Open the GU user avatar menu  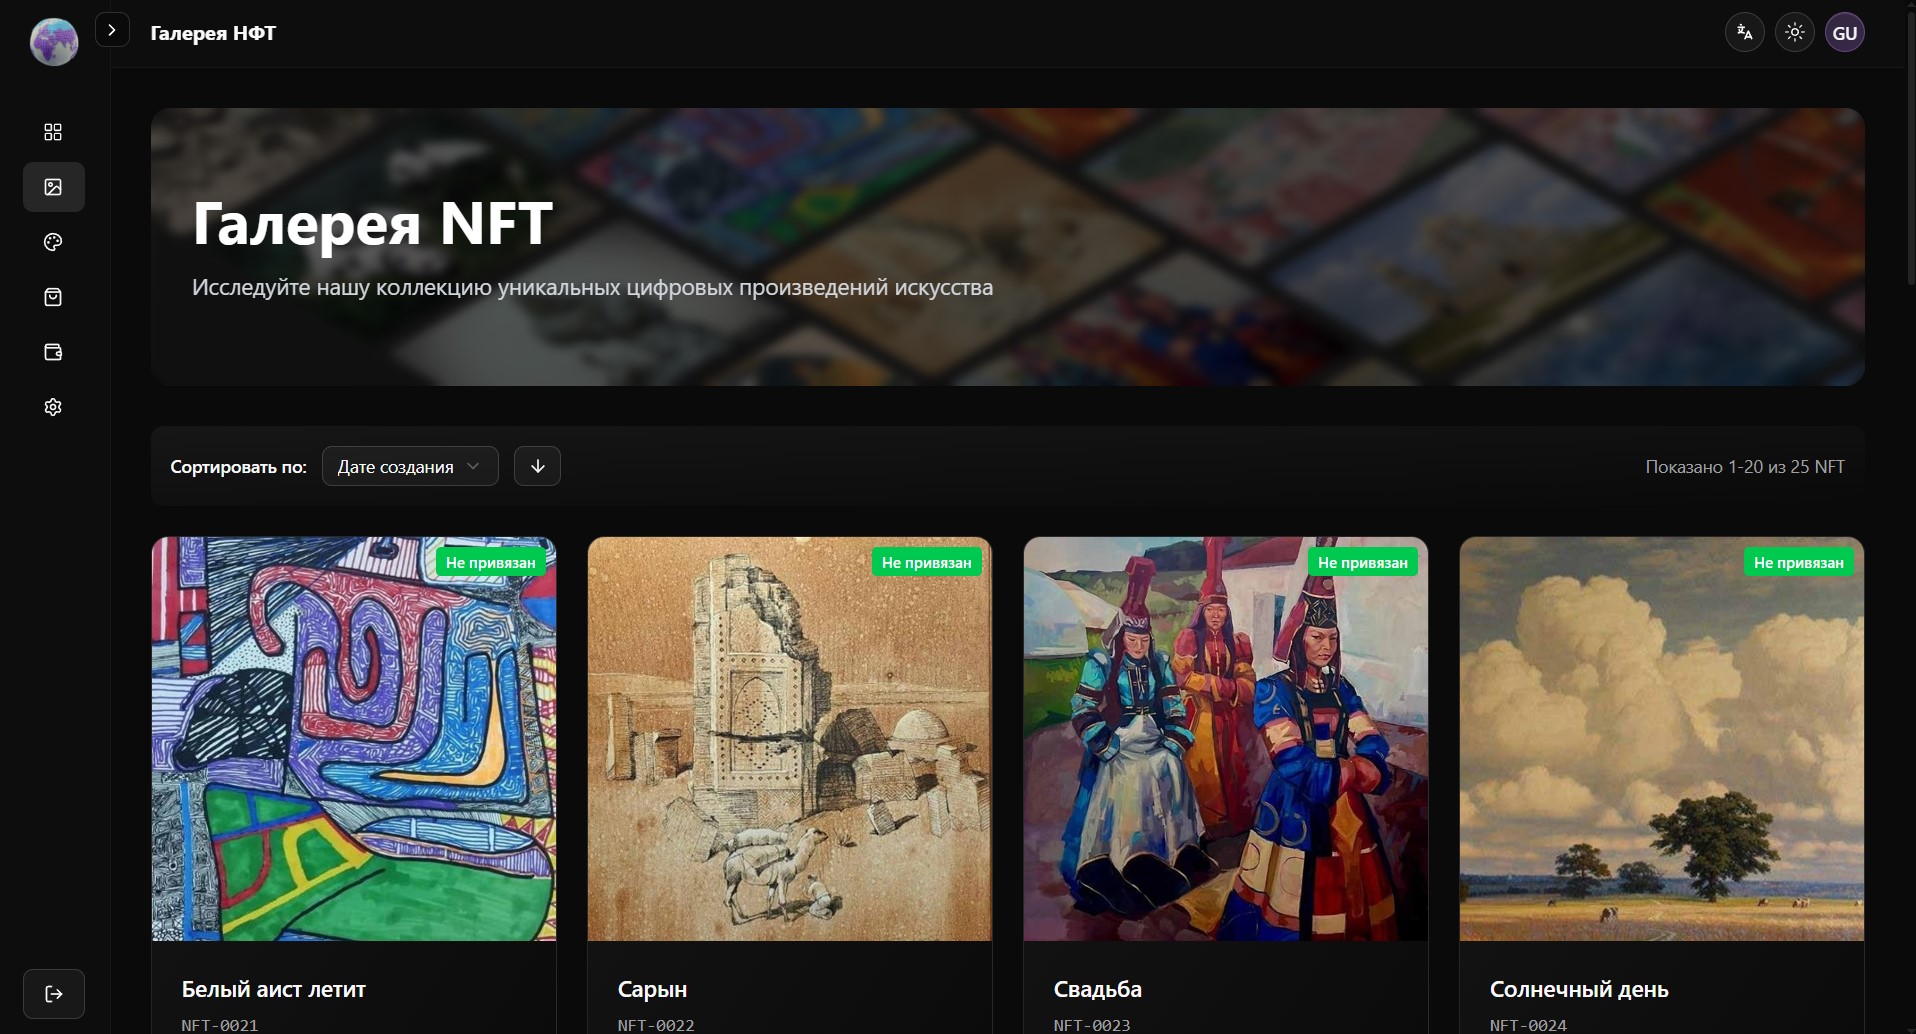(1844, 32)
